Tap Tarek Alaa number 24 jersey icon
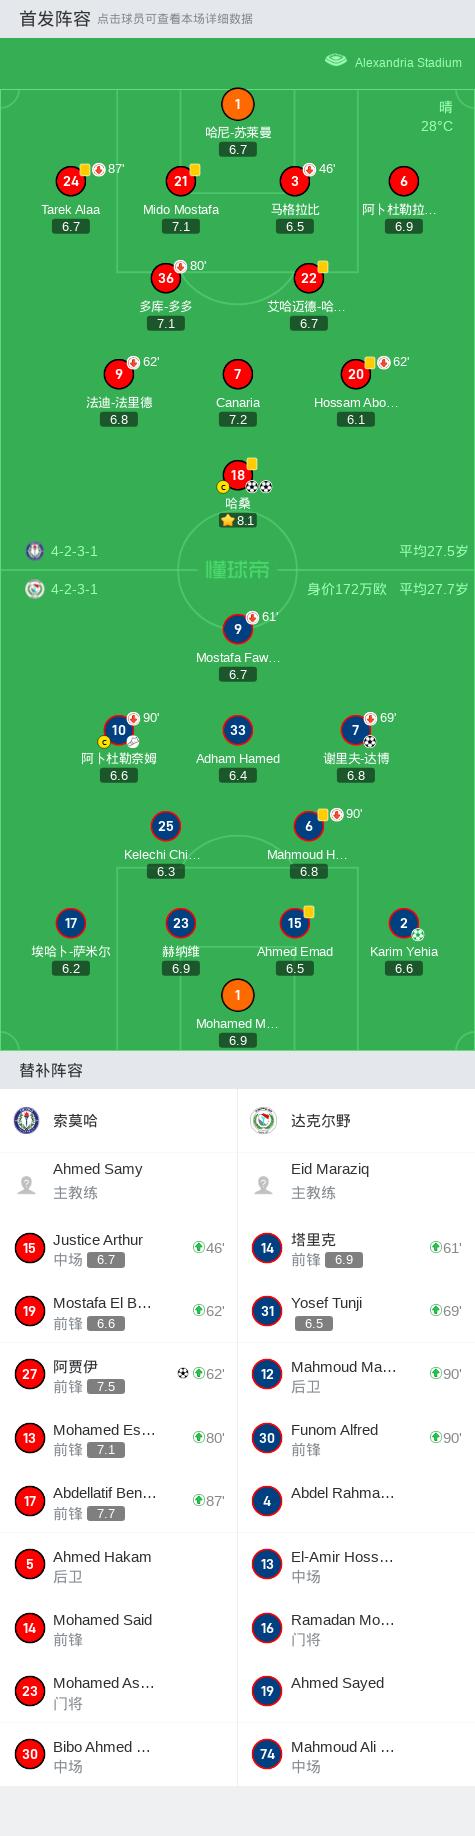Image resolution: width=475 pixels, height=1836 pixels. (x=70, y=181)
